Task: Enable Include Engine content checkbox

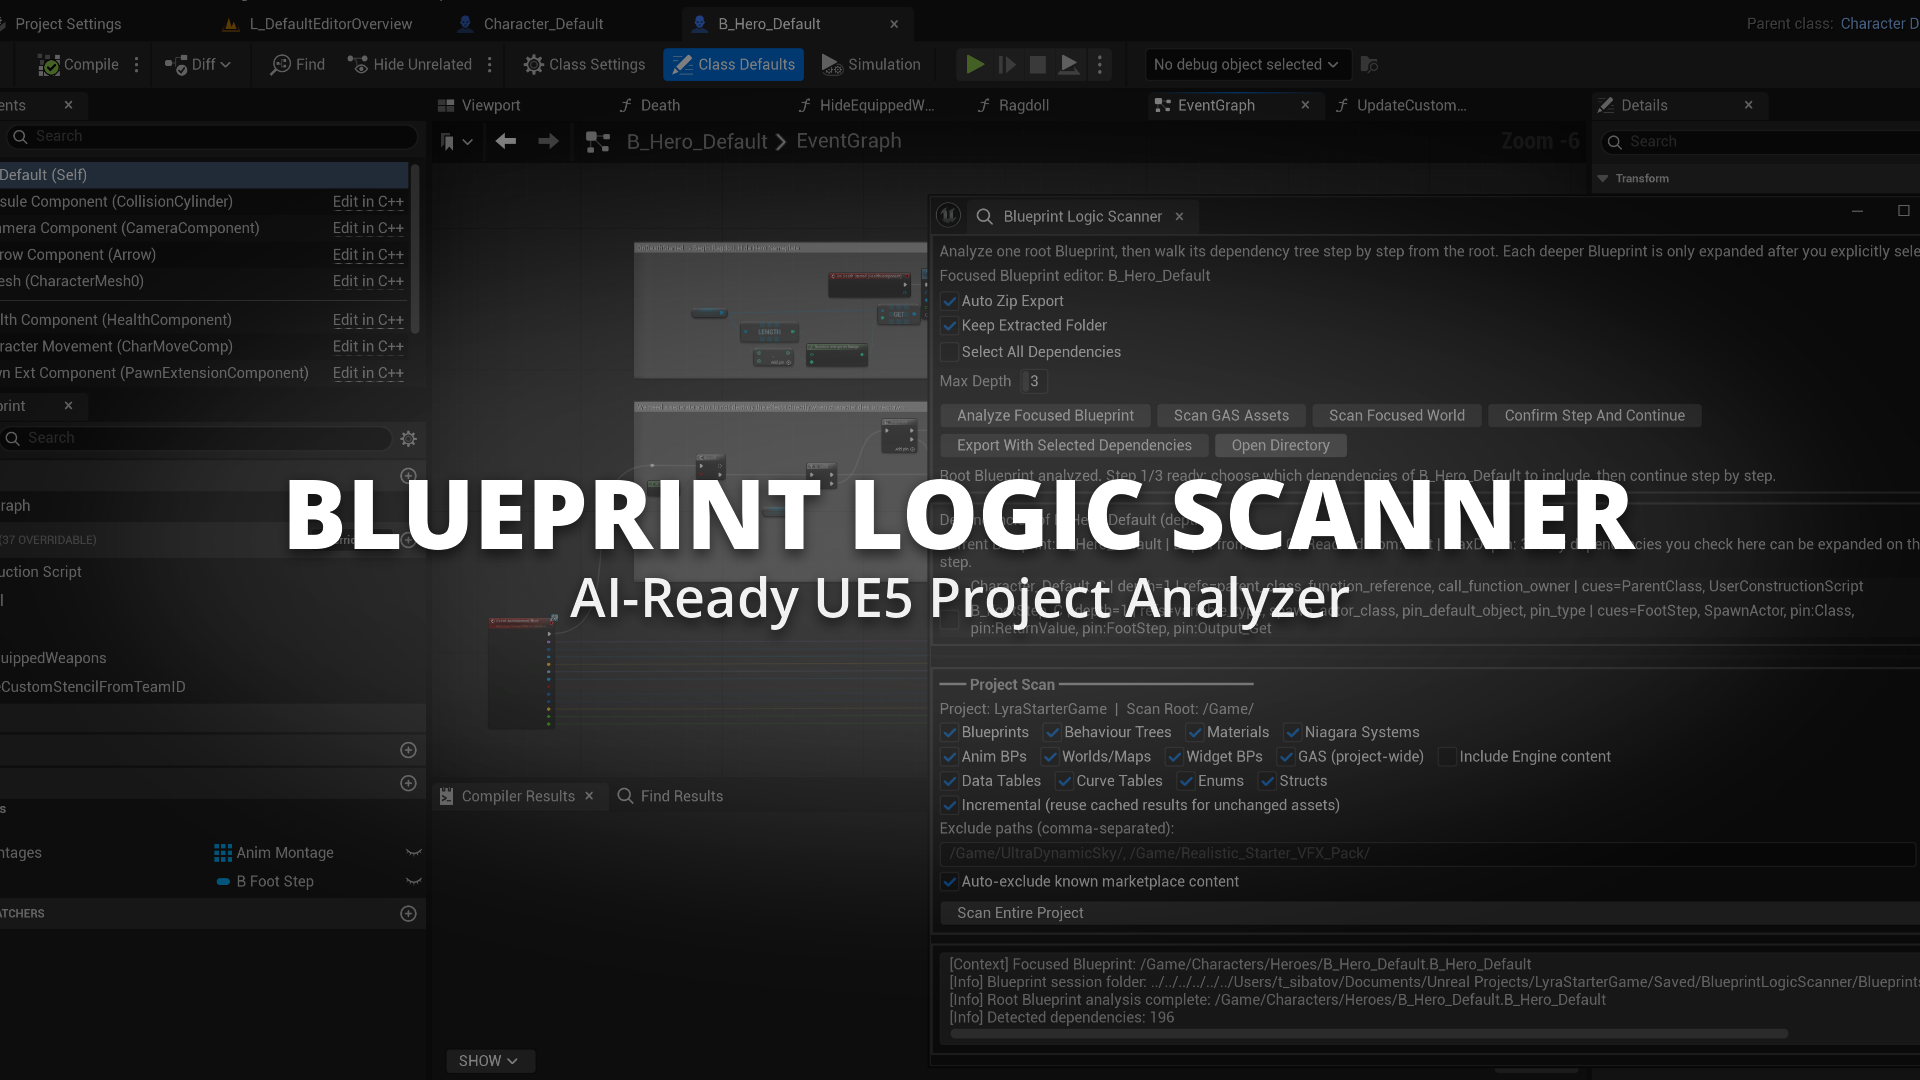Action: tap(1447, 757)
